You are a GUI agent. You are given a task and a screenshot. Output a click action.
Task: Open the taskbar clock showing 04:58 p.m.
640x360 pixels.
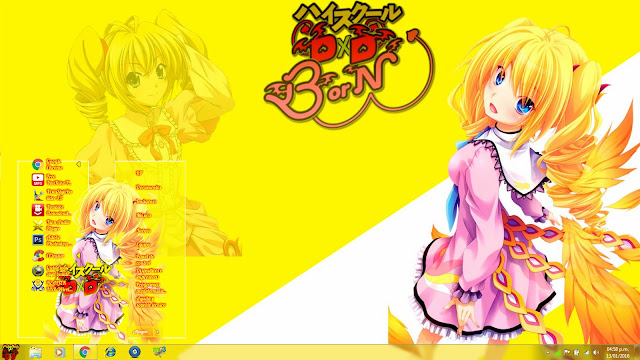coord(617,352)
